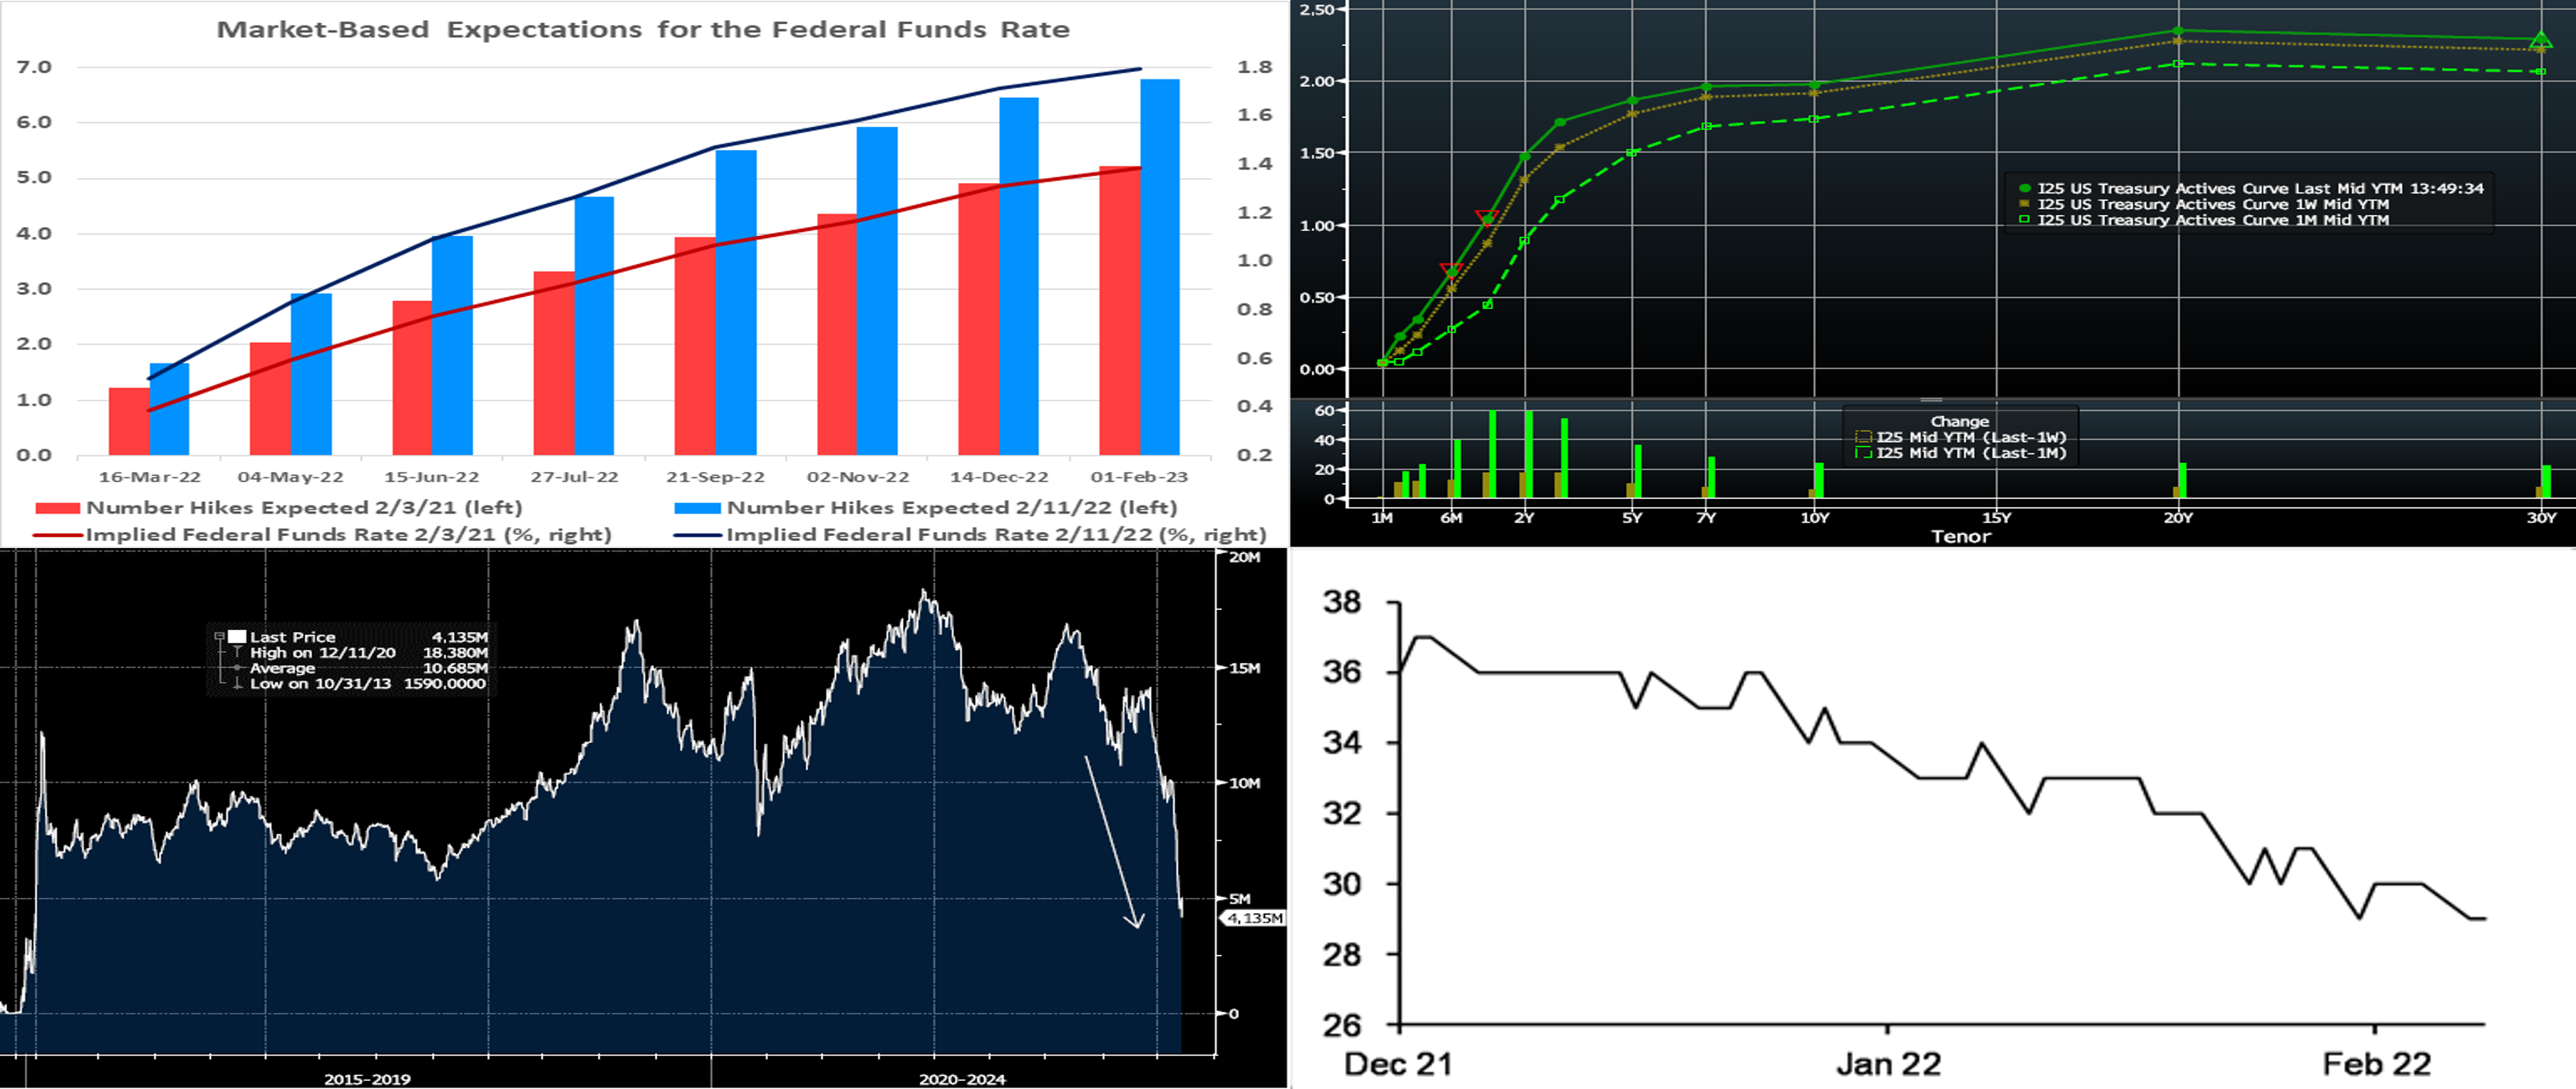Click the Average line marker icon
This screenshot has height=1089, width=2576.
237,668
